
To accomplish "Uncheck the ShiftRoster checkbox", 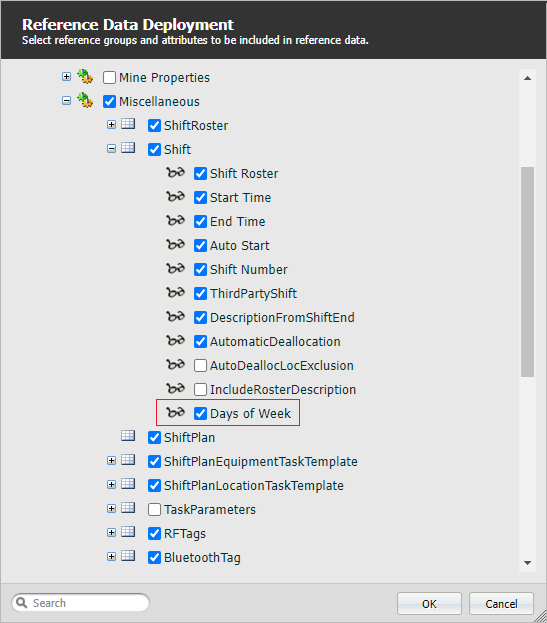I will click(x=154, y=126).
